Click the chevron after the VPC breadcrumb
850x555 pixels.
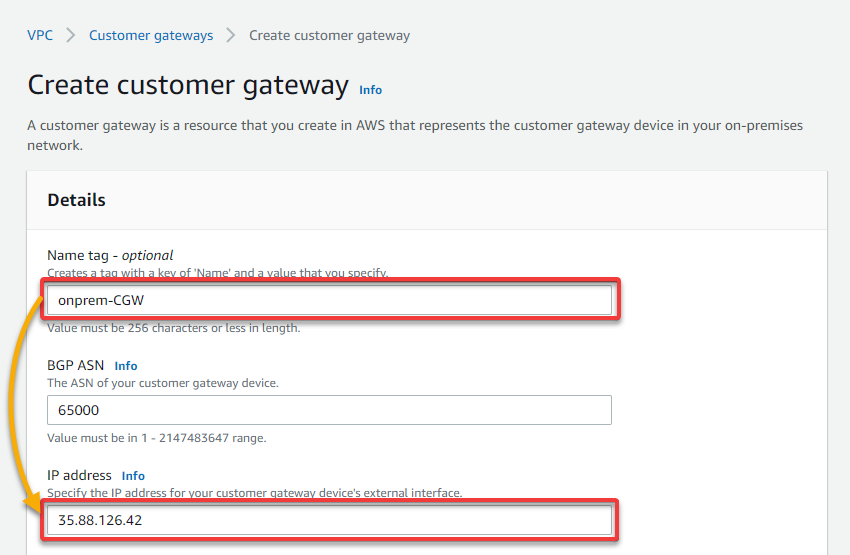pos(70,35)
